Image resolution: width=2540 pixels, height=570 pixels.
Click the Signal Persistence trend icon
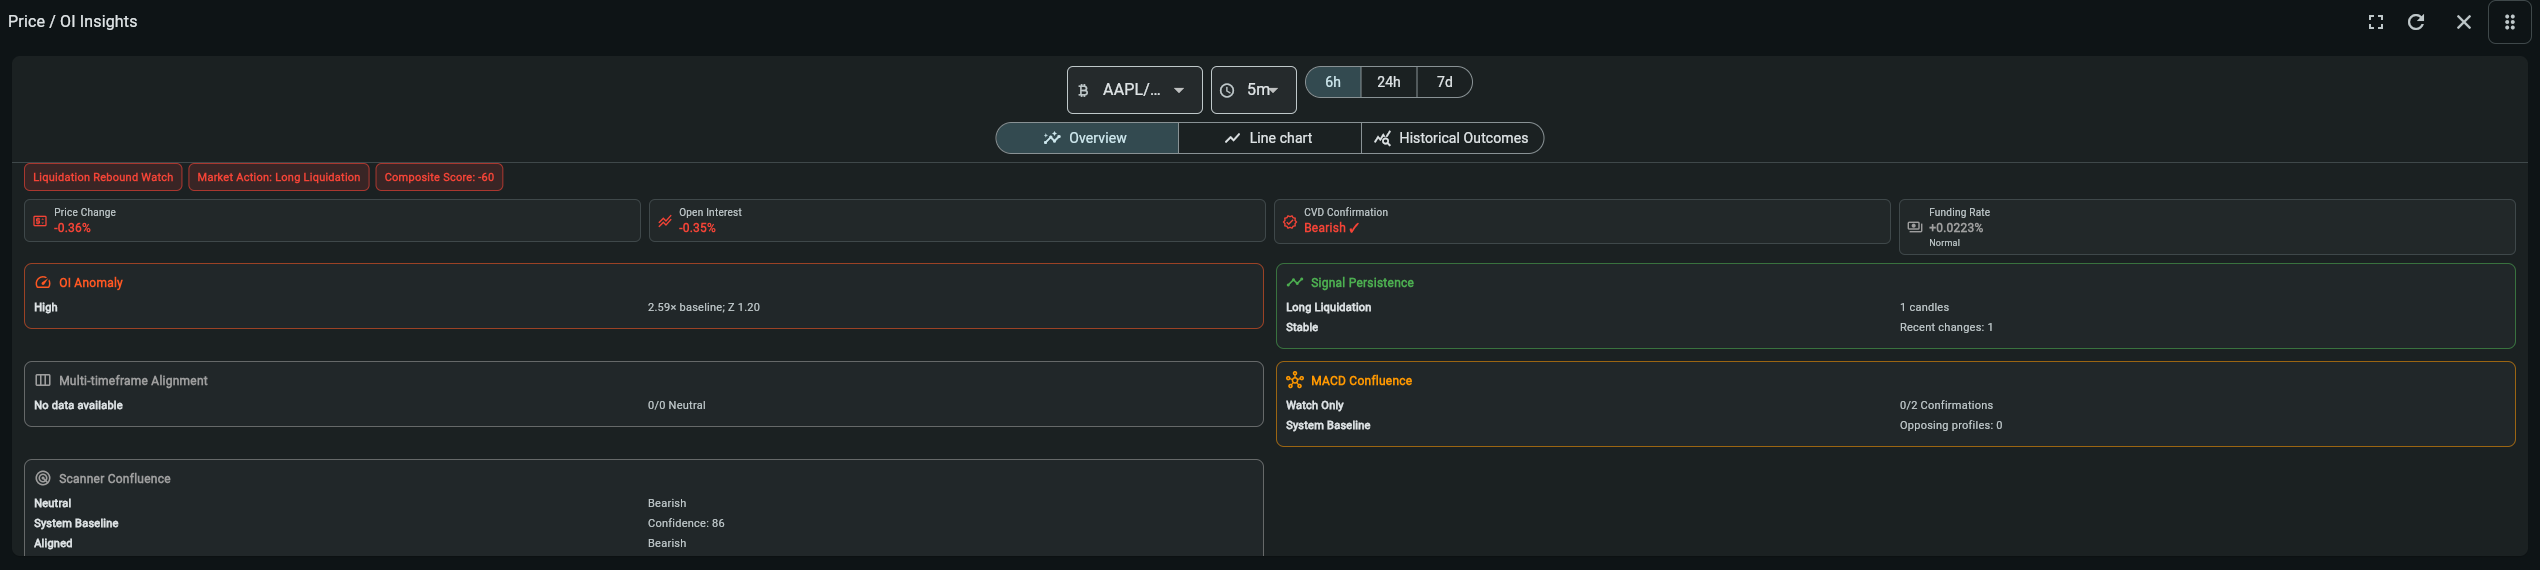(x=1295, y=283)
